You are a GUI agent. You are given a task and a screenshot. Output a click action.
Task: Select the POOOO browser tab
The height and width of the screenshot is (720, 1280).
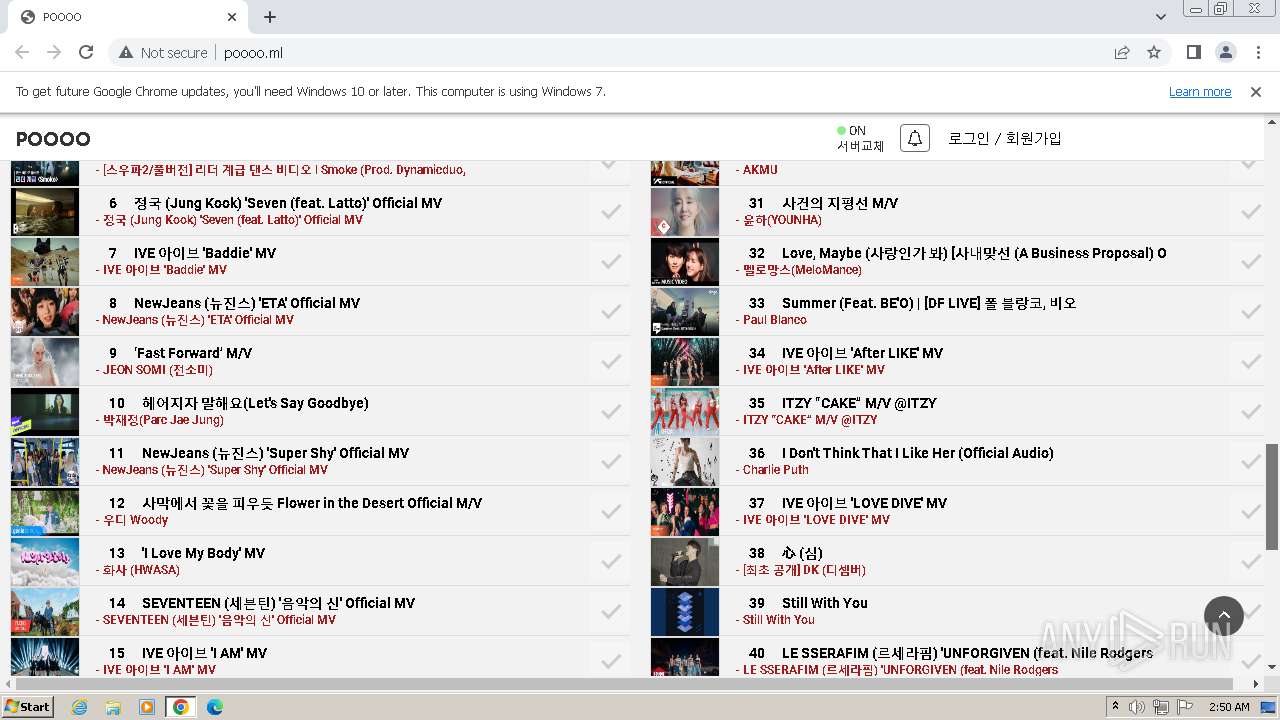pos(127,17)
